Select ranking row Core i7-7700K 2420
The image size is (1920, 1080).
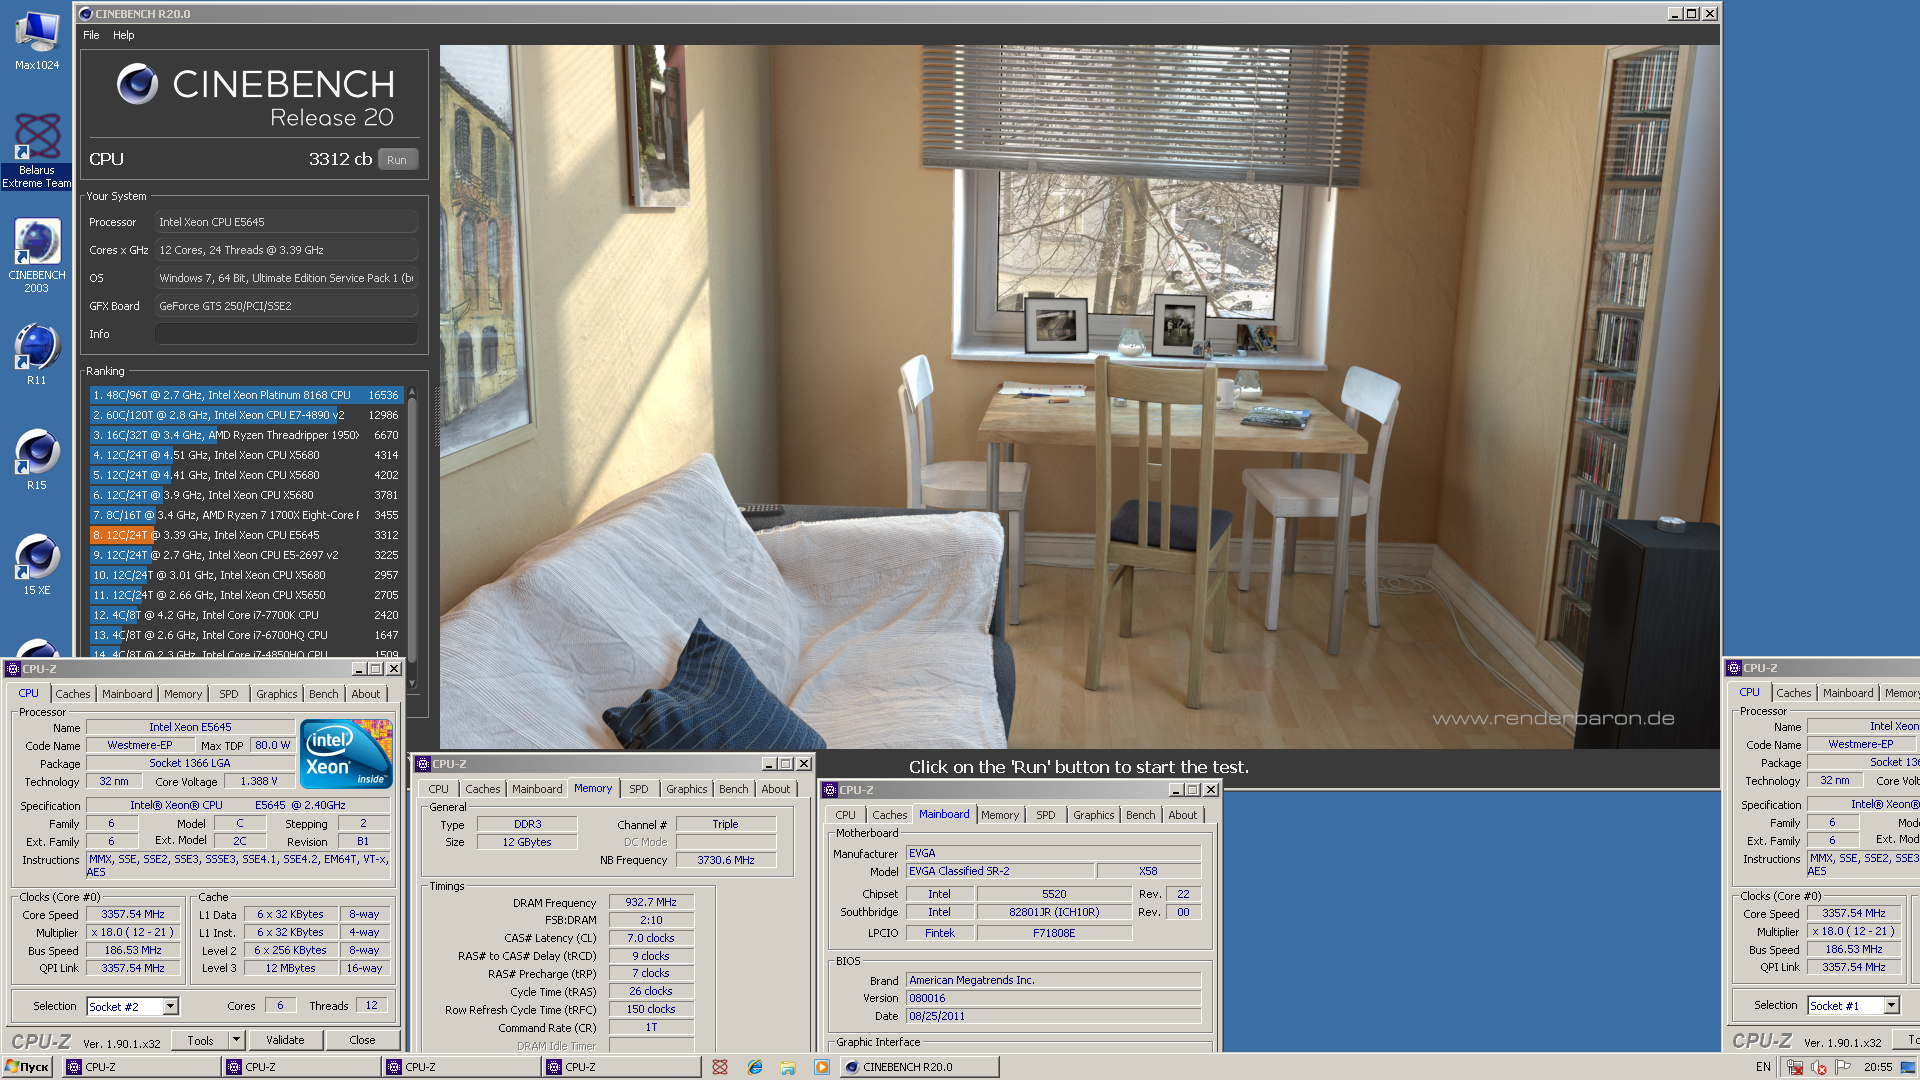(x=246, y=615)
